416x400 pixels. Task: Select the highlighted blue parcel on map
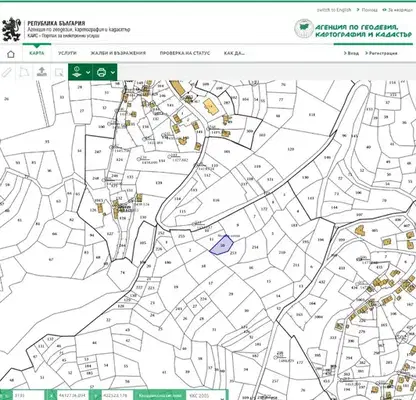[x=222, y=246]
